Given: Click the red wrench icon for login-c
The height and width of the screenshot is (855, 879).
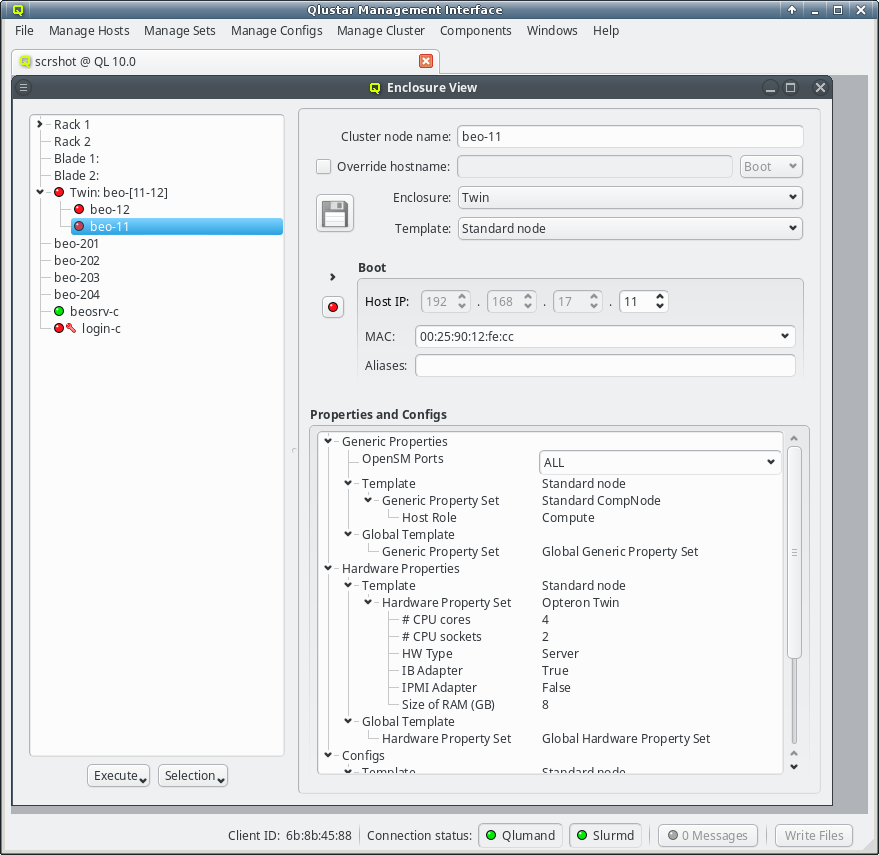Looking at the screenshot, I should 71,328.
